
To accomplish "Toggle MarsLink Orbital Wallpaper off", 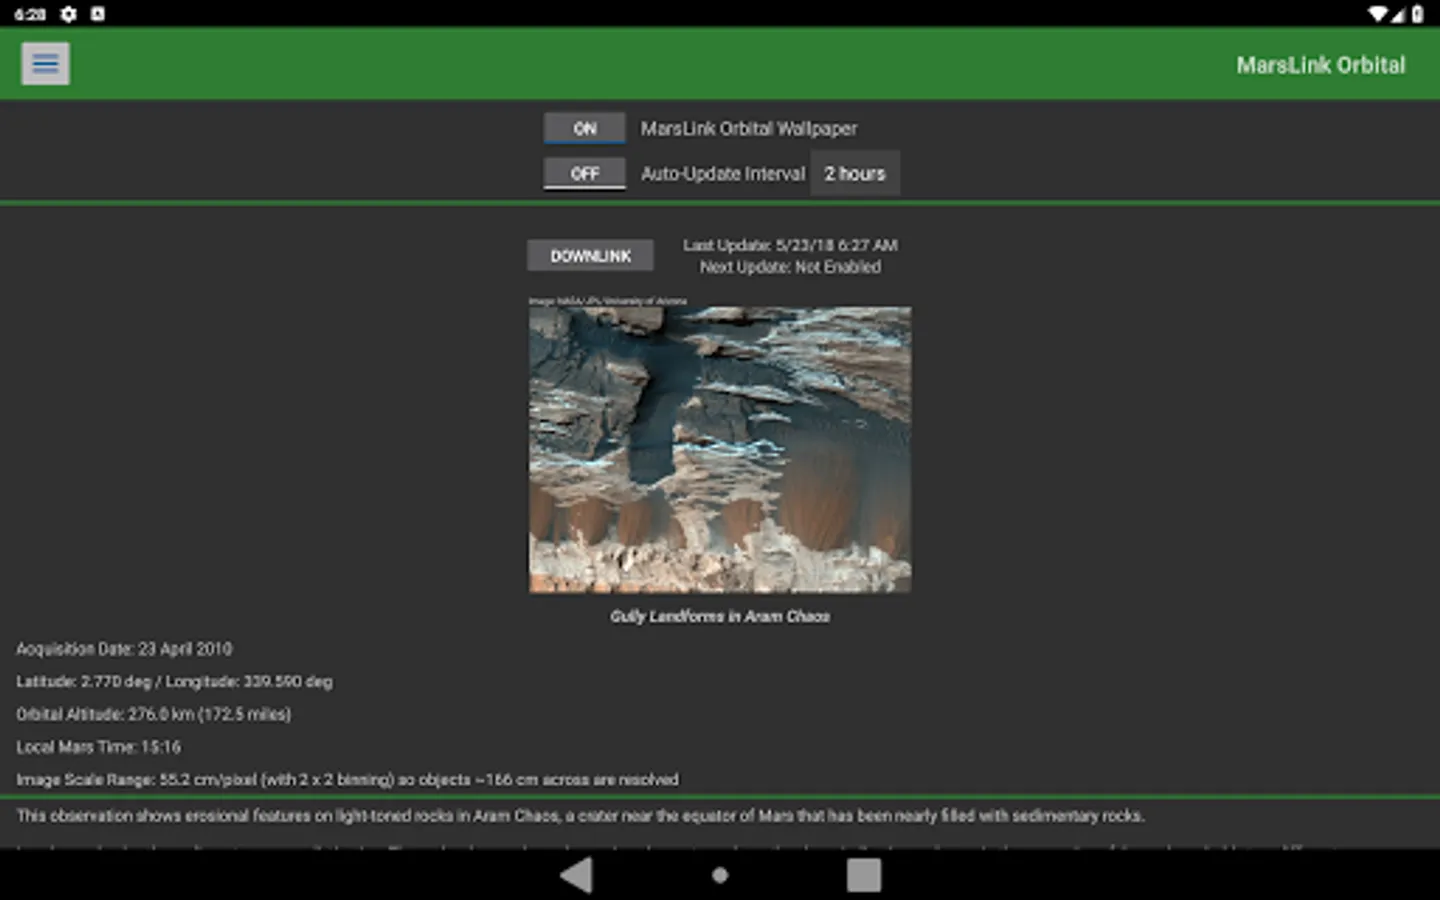I will coord(584,128).
